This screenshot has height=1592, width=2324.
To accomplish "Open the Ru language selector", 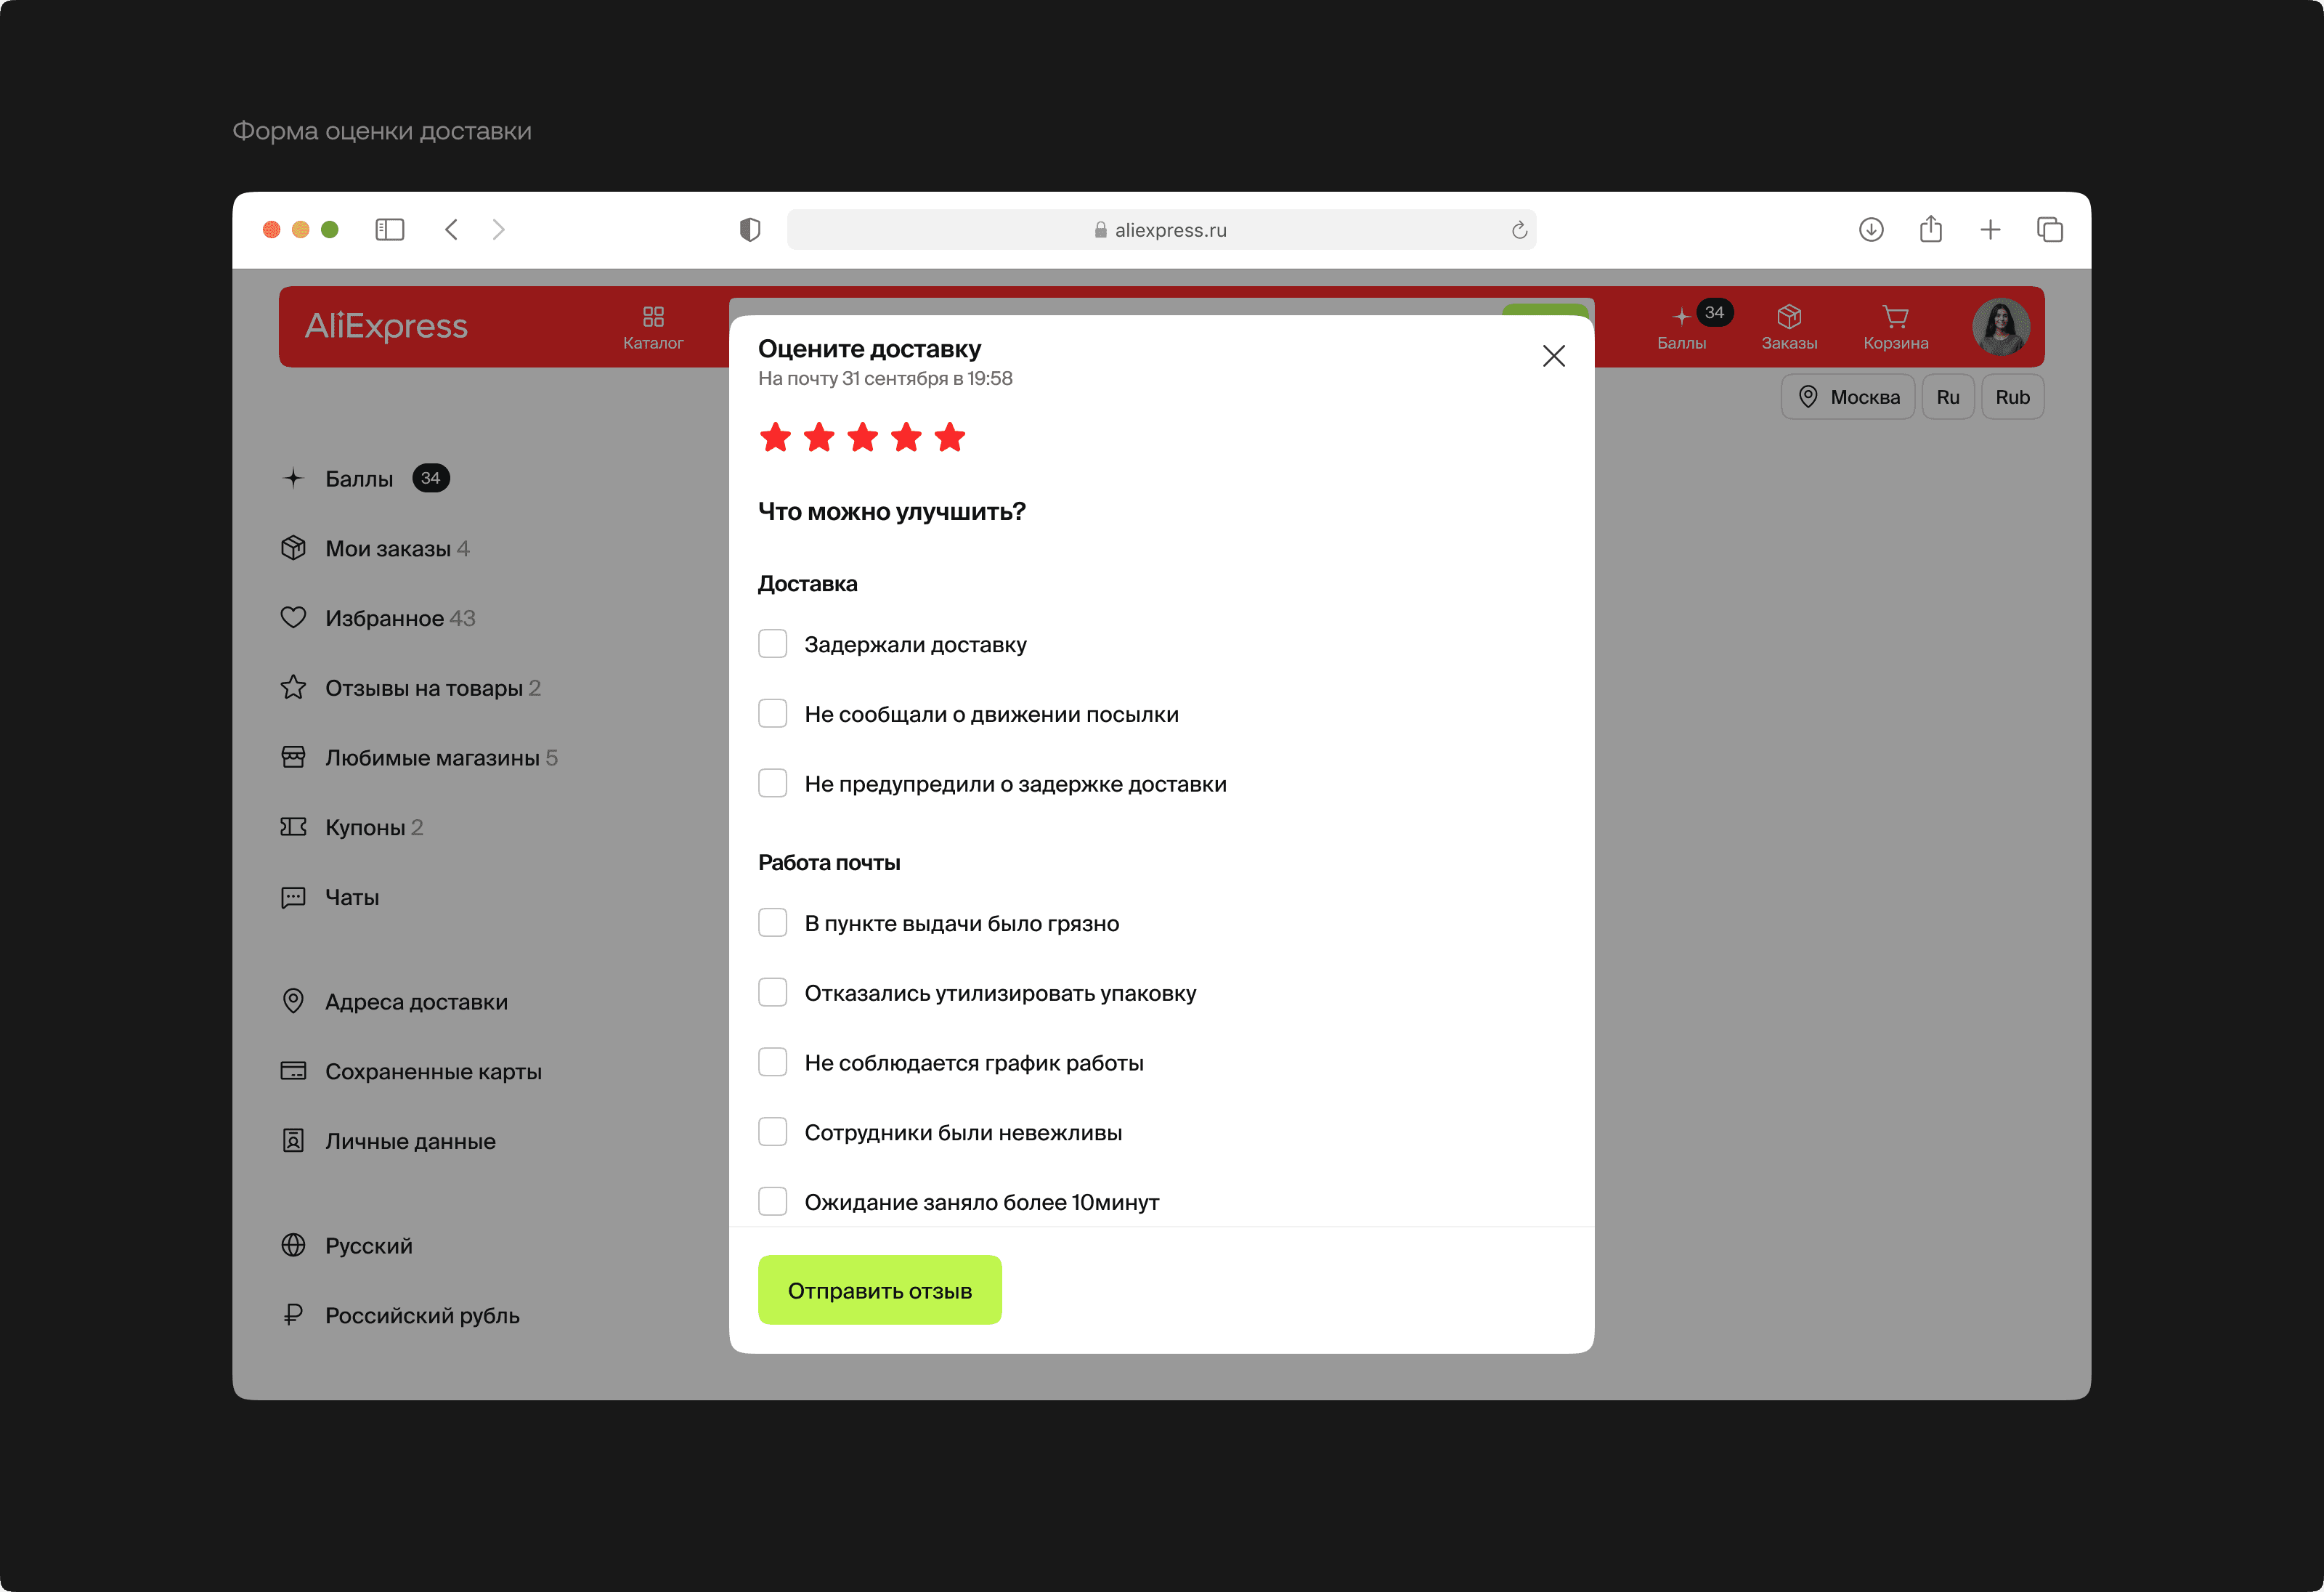I will point(1948,397).
